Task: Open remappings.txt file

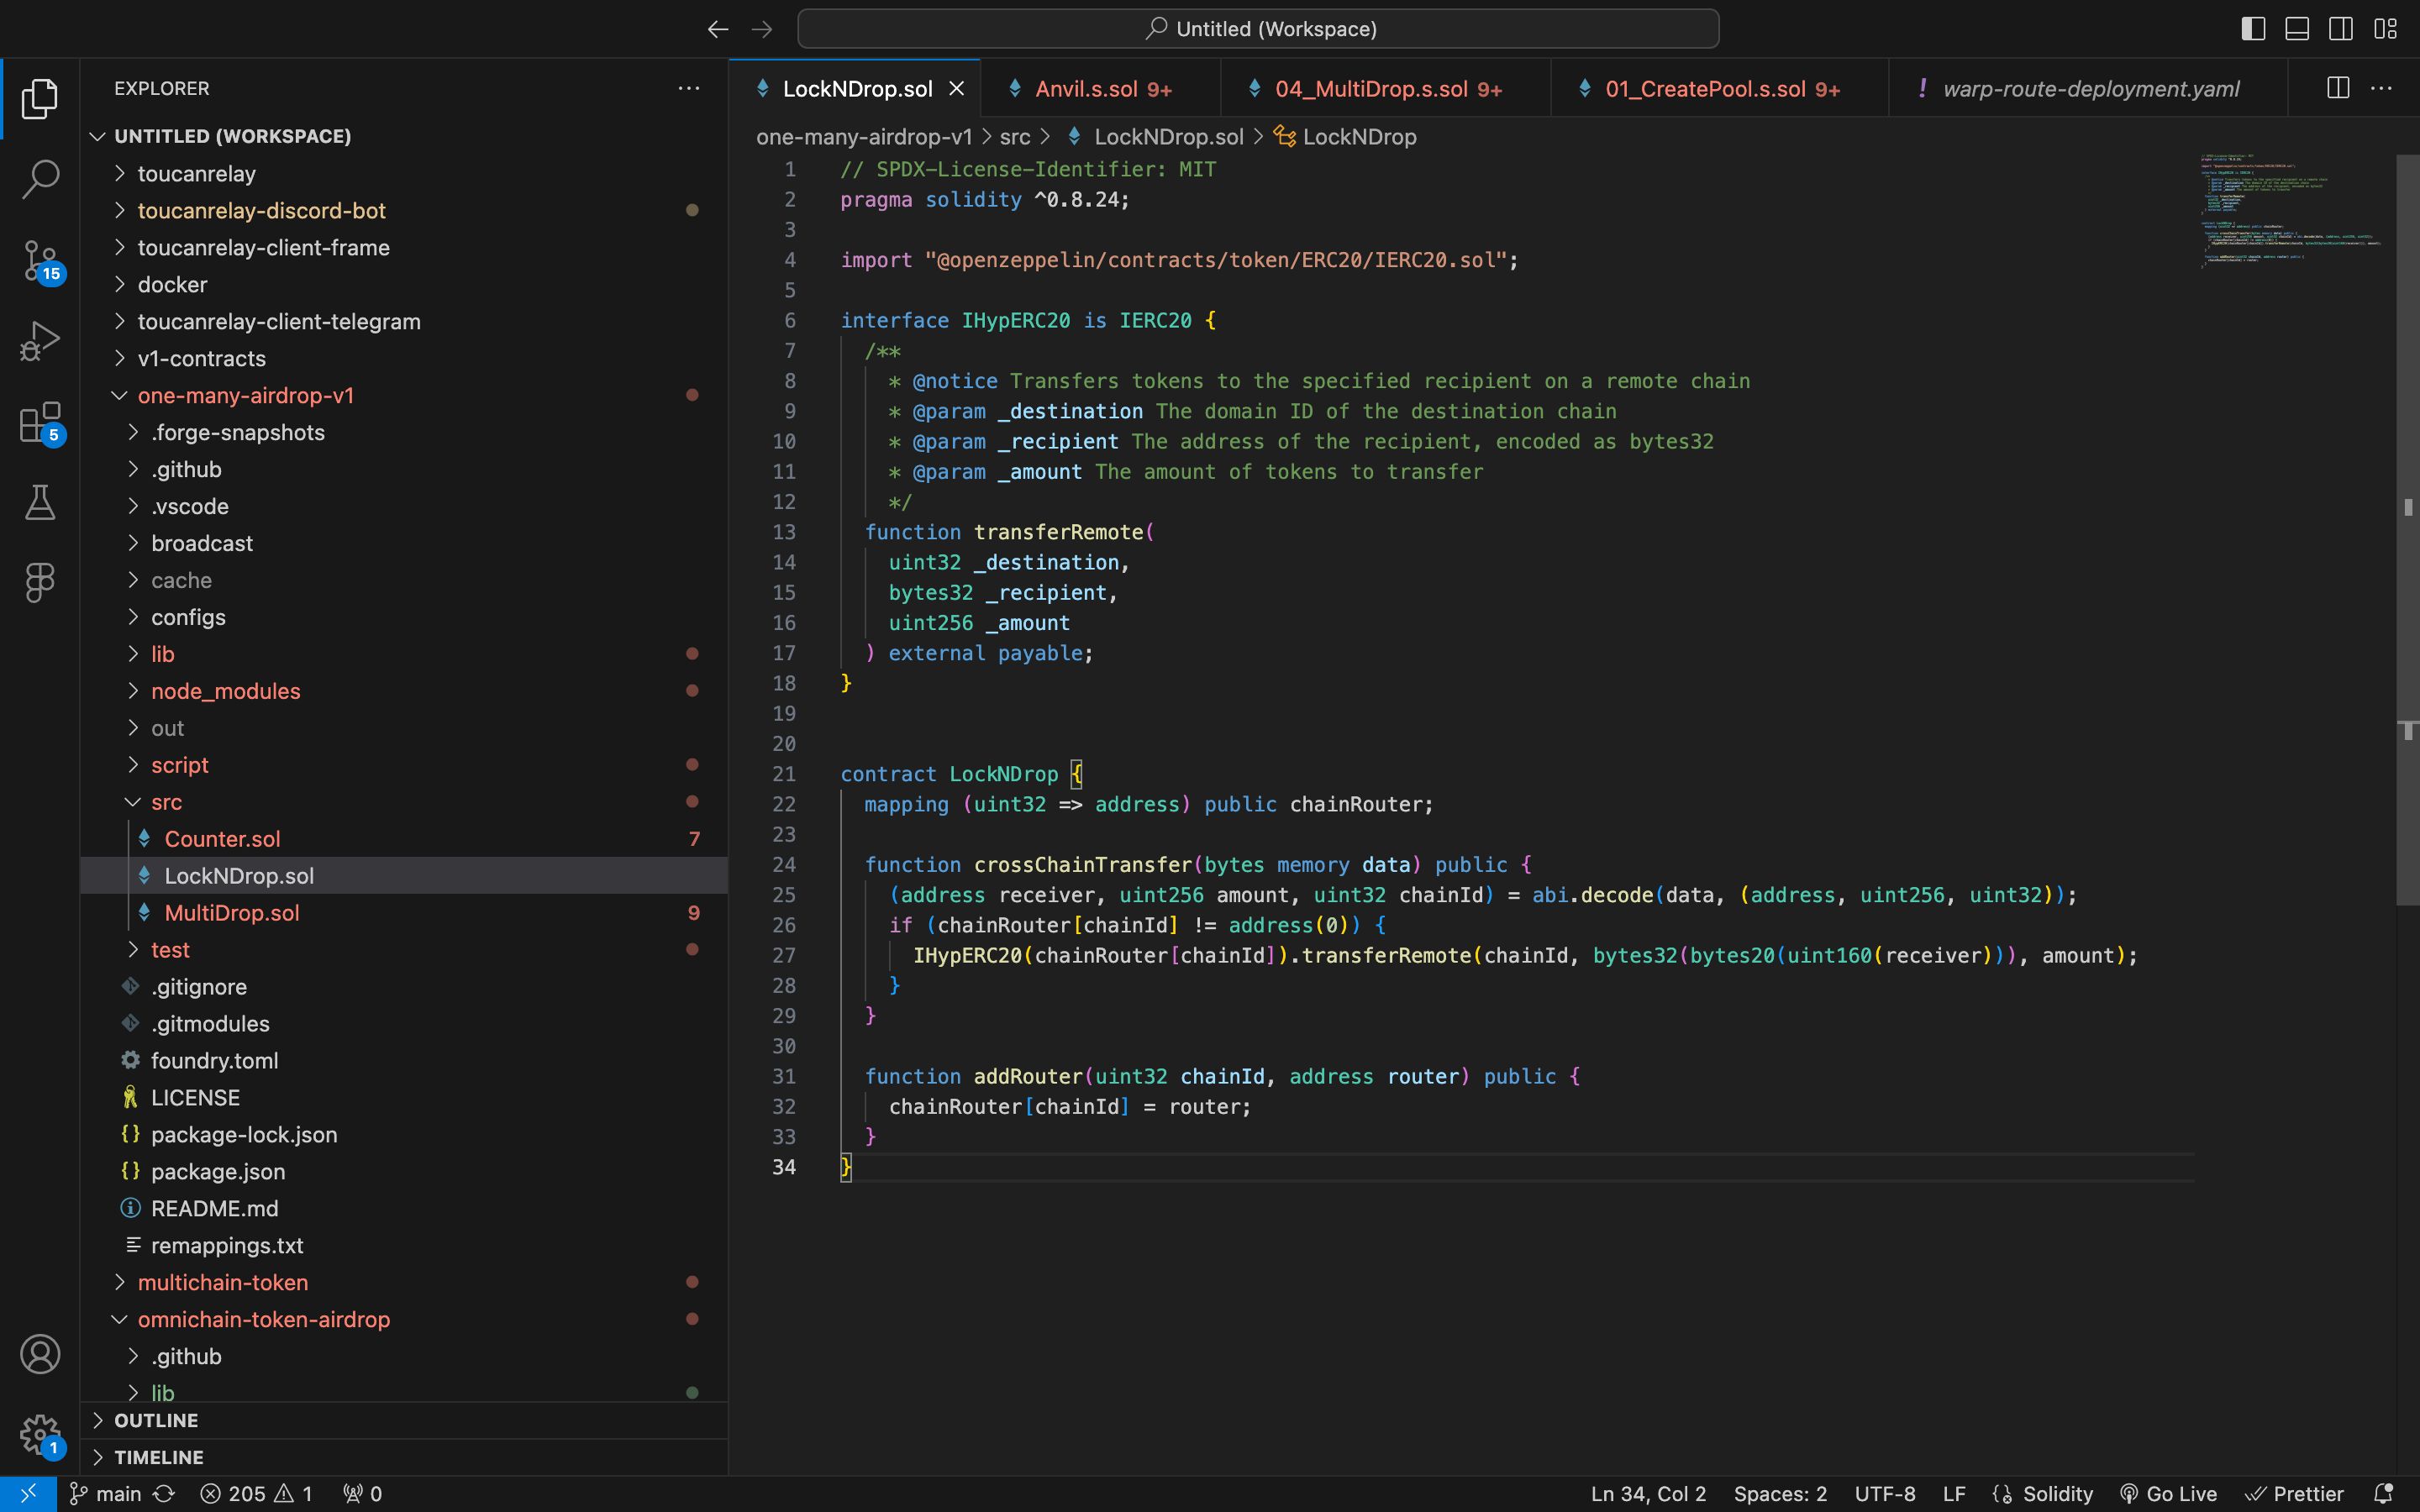Action: (404, 1245)
